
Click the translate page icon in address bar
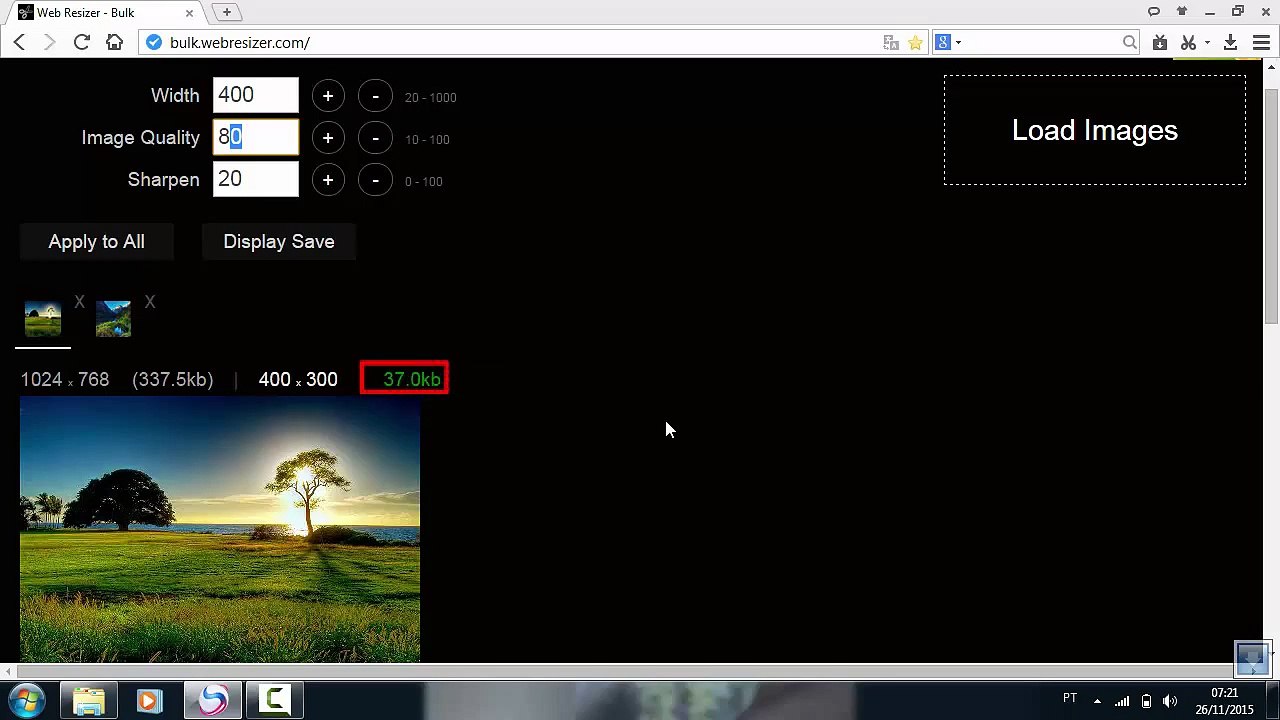891,42
